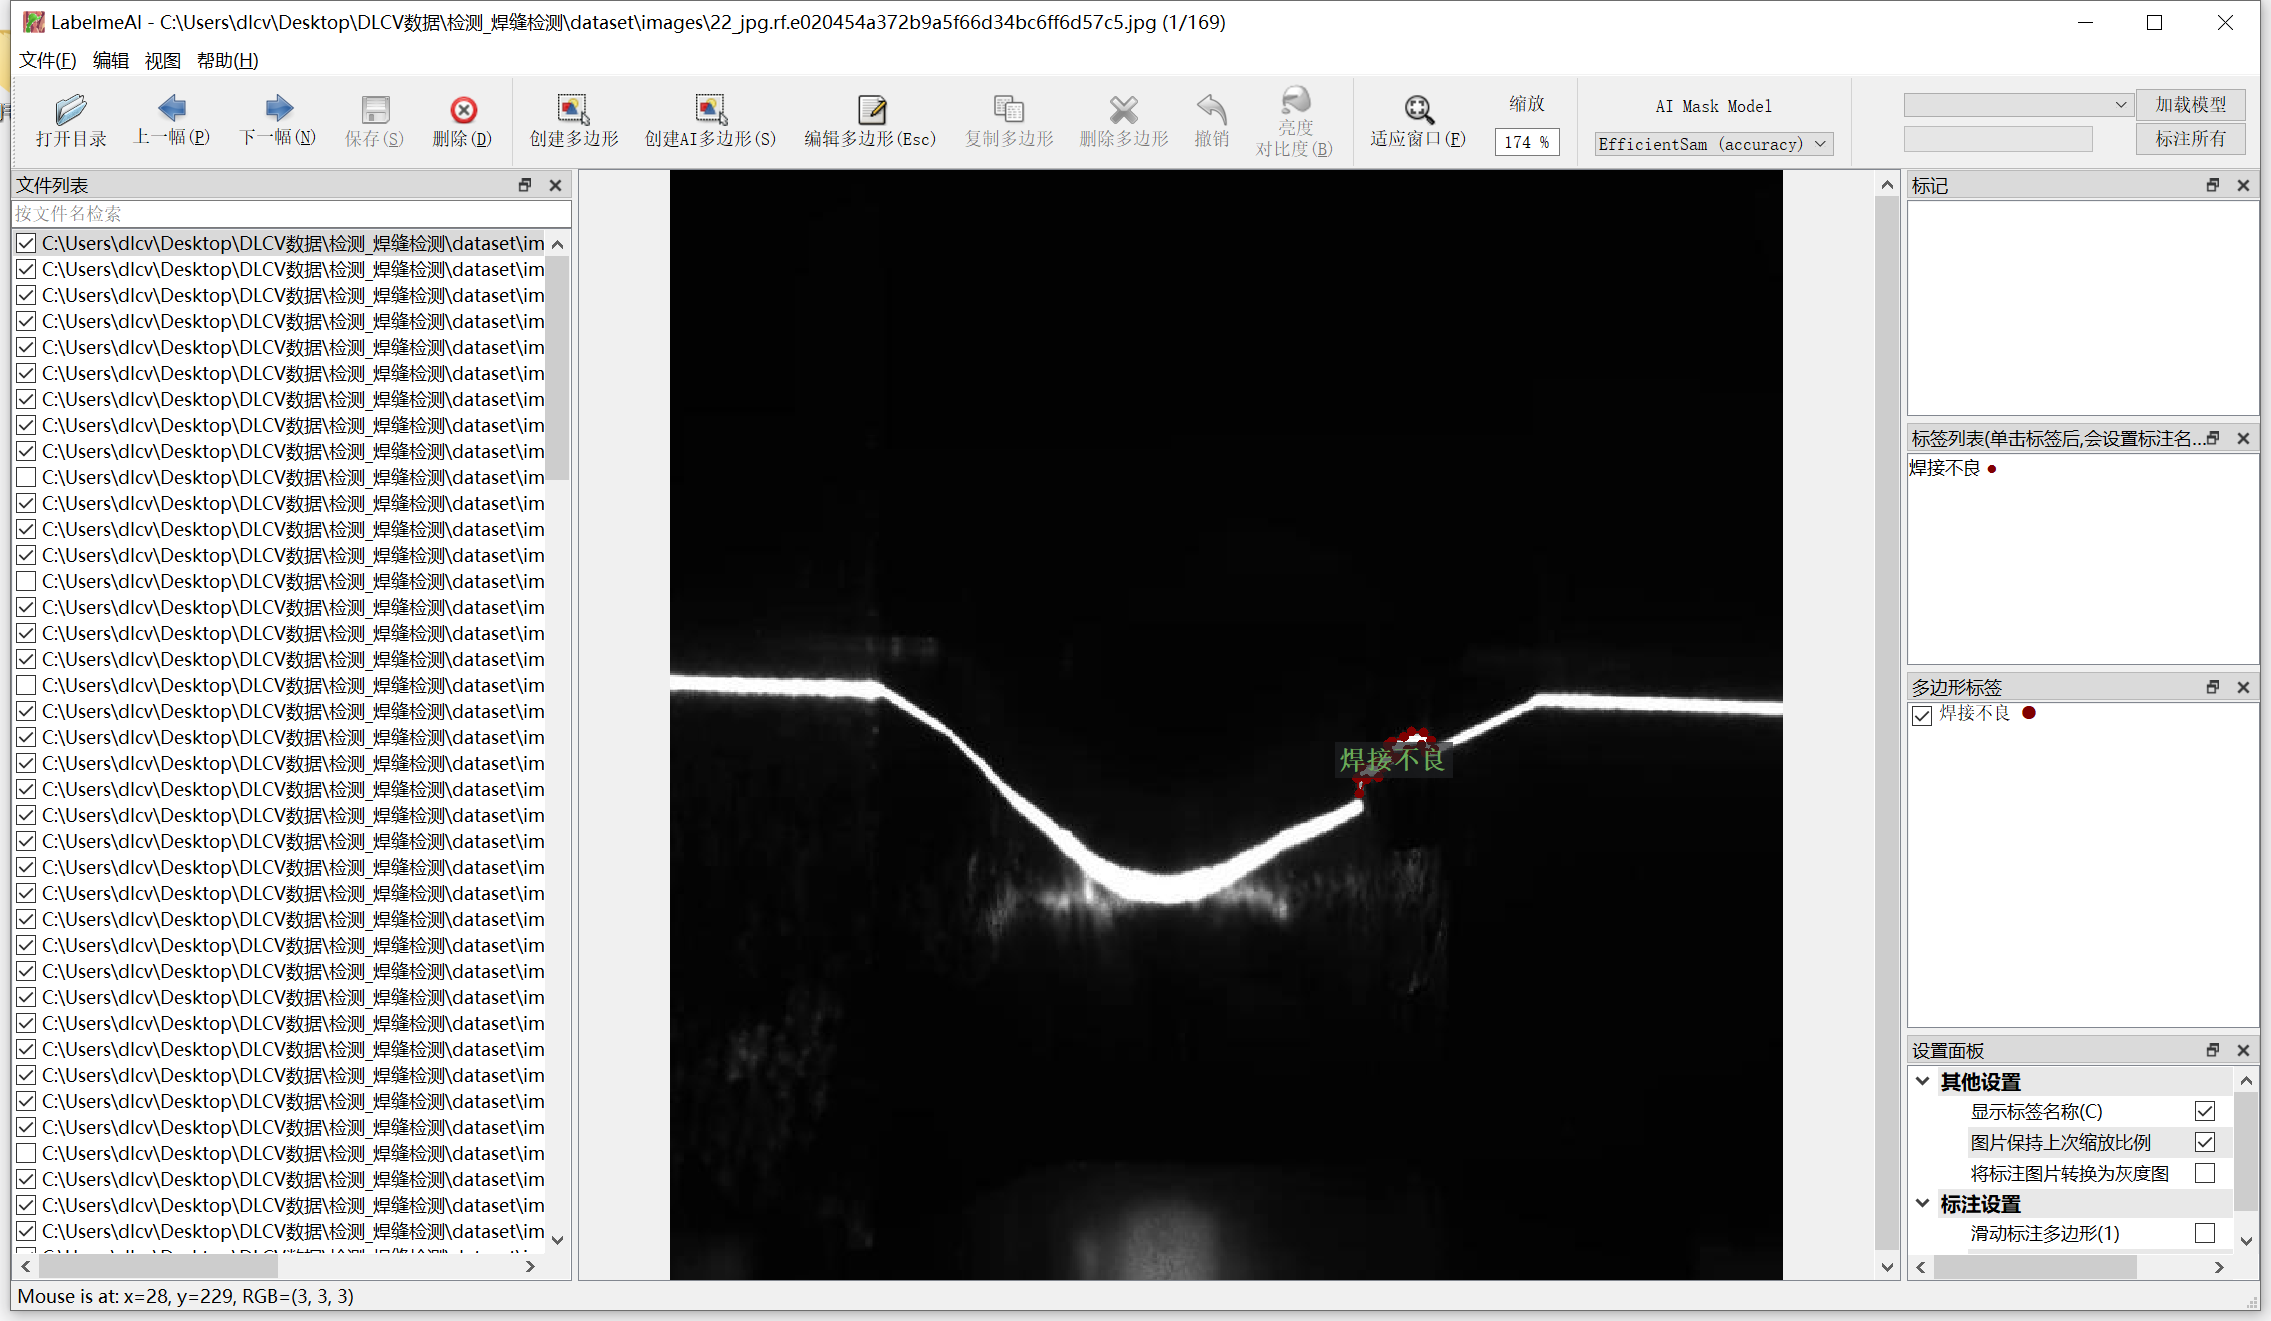Click canvas vertical scroll-up arrow
Viewport: 2271px width, 1321px height.
click(1887, 185)
